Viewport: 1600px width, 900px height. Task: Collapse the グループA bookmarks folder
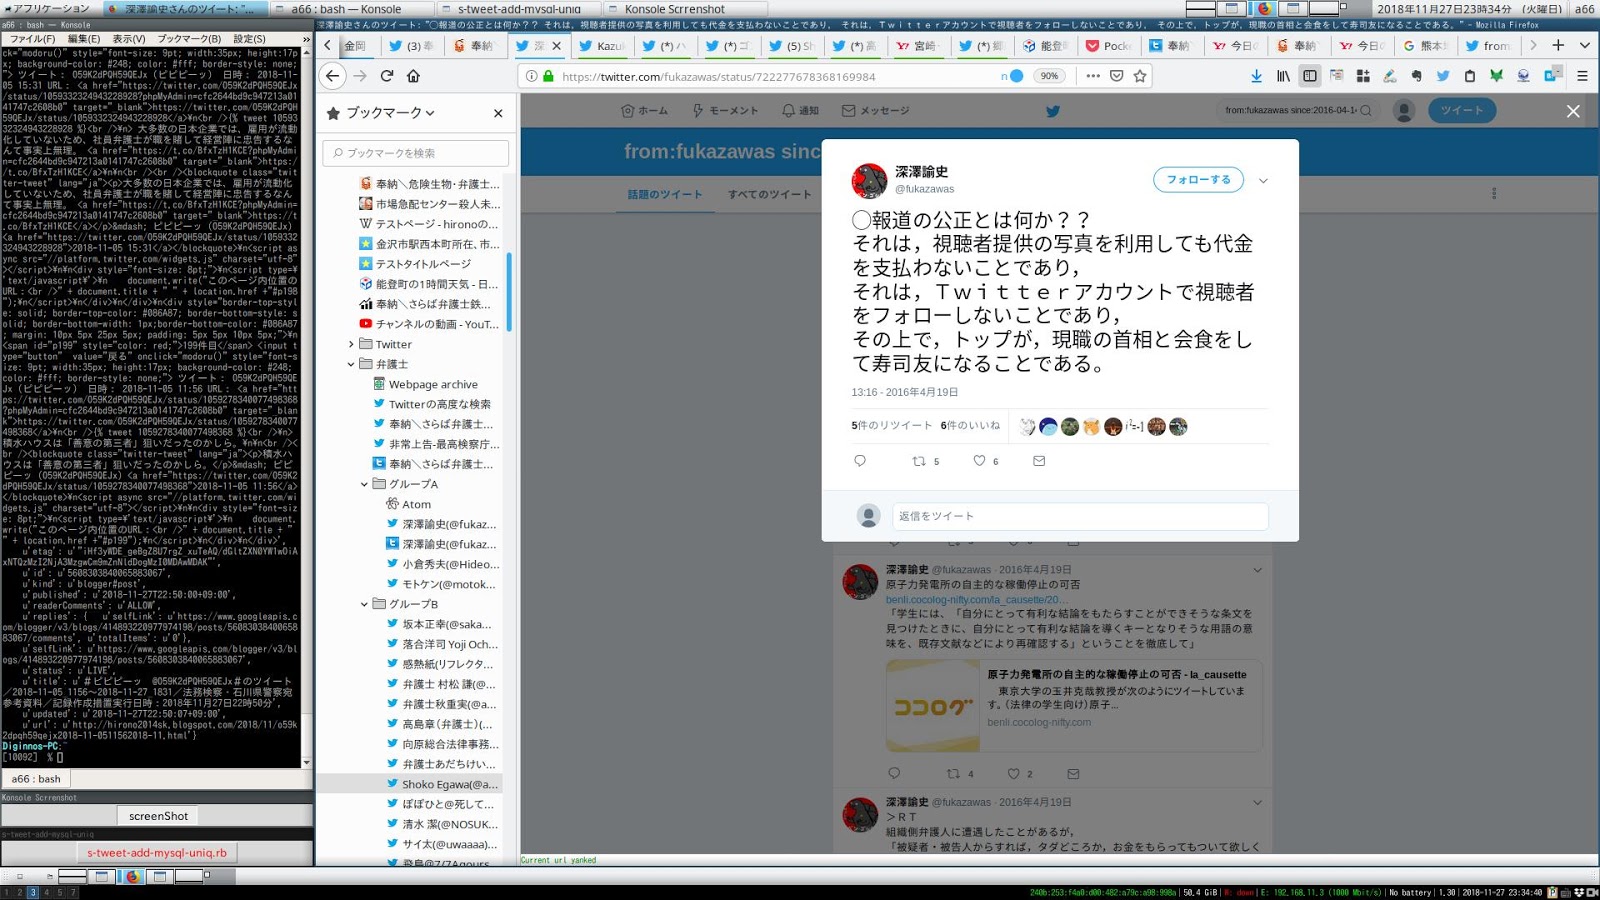pyautogui.click(x=365, y=484)
